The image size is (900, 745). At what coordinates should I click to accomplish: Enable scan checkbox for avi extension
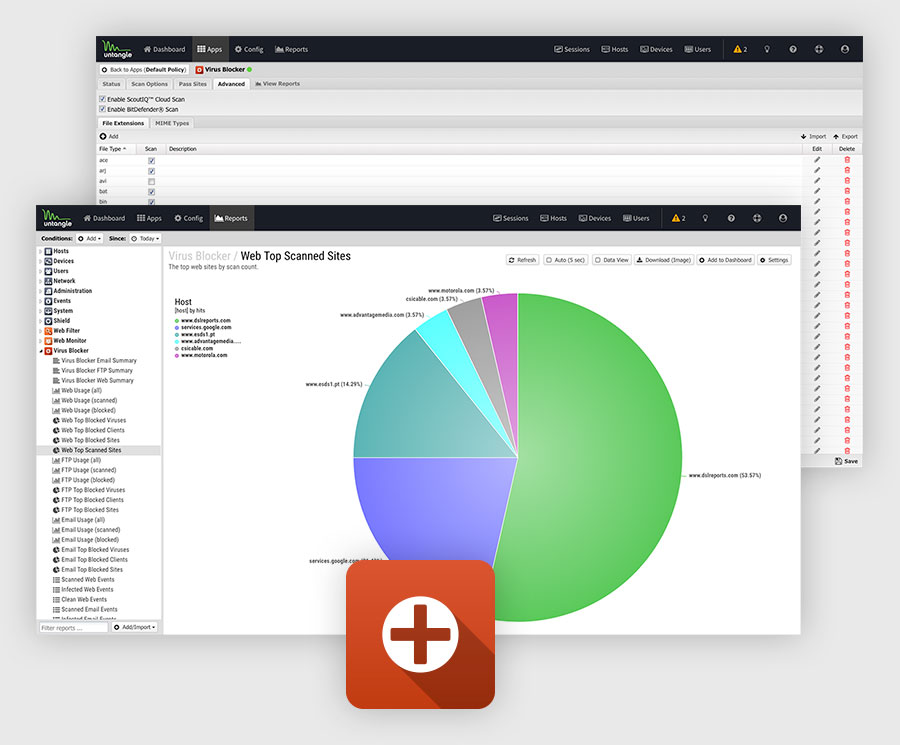[x=152, y=181]
